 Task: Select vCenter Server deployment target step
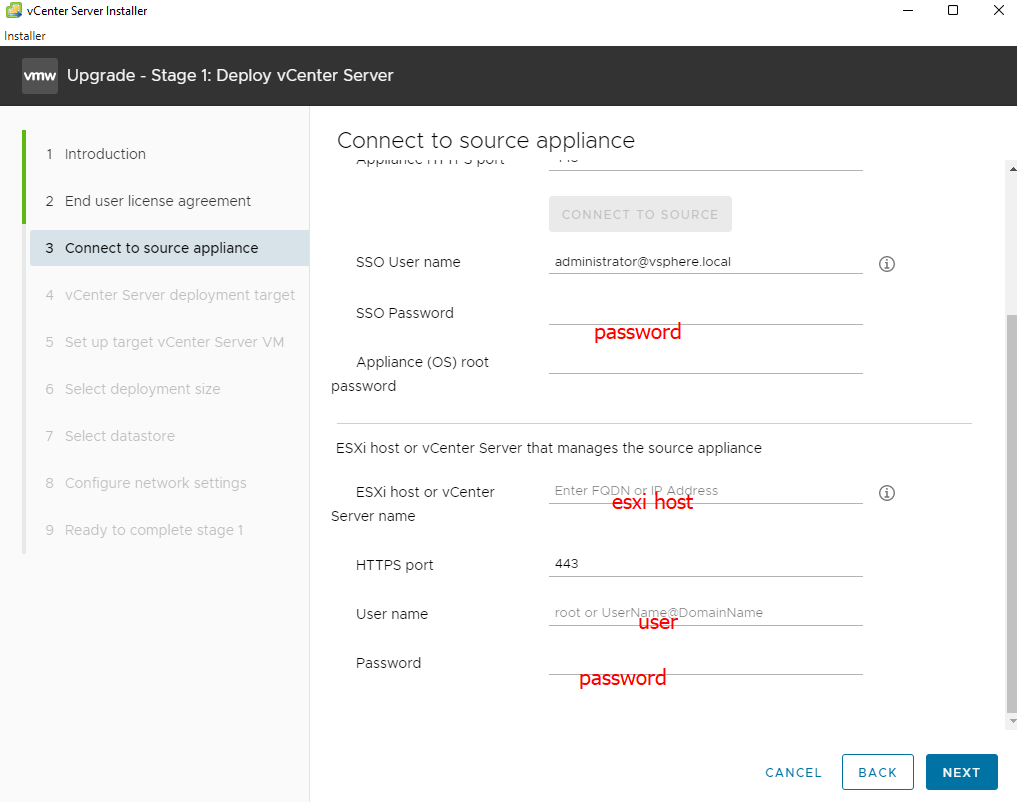[169, 295]
